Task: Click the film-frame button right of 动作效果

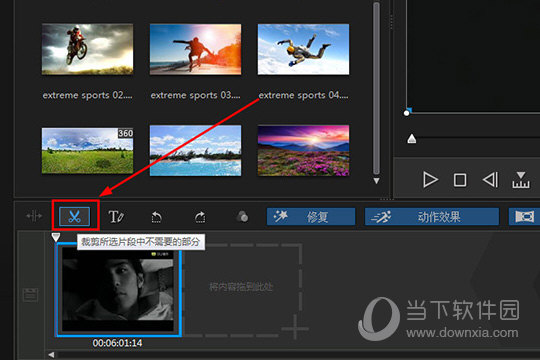Action: coord(525,217)
